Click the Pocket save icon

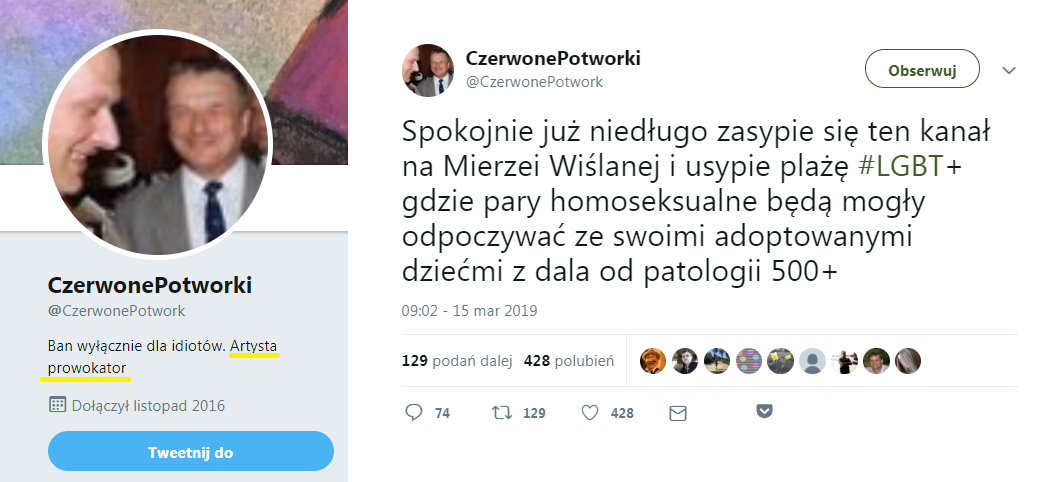click(765, 411)
